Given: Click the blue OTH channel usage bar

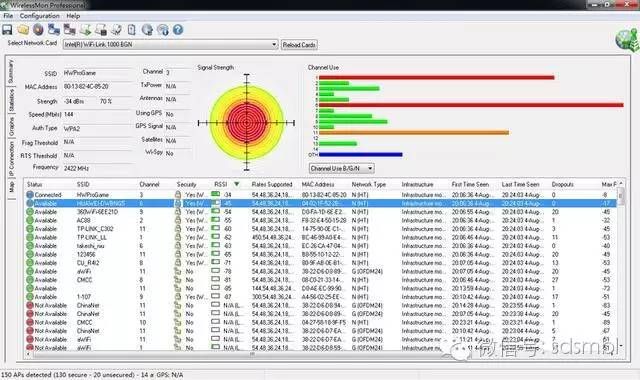Looking at the screenshot, I should (360, 155).
